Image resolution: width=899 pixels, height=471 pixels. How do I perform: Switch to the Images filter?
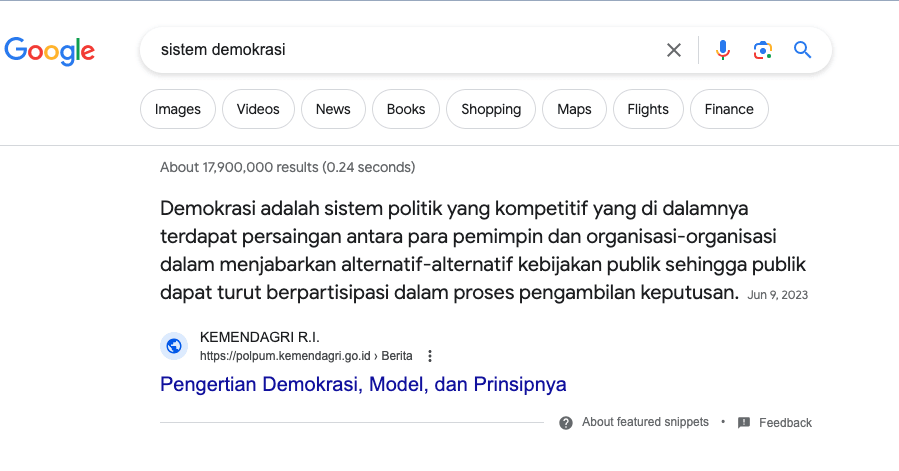pos(178,110)
